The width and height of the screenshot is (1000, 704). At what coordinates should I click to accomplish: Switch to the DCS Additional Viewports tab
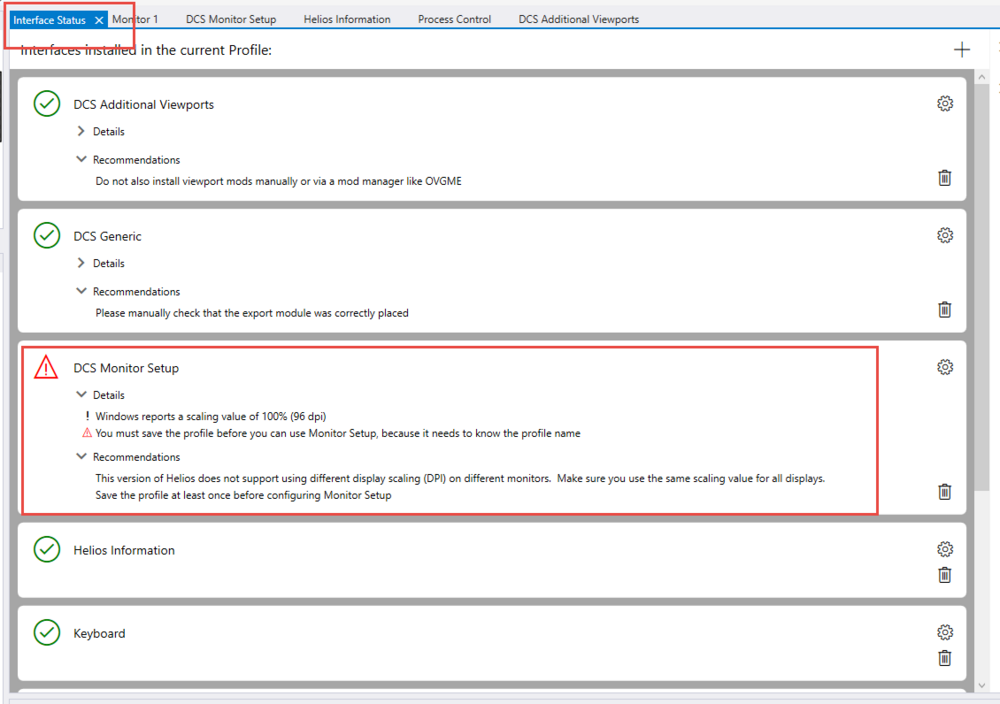tap(578, 19)
